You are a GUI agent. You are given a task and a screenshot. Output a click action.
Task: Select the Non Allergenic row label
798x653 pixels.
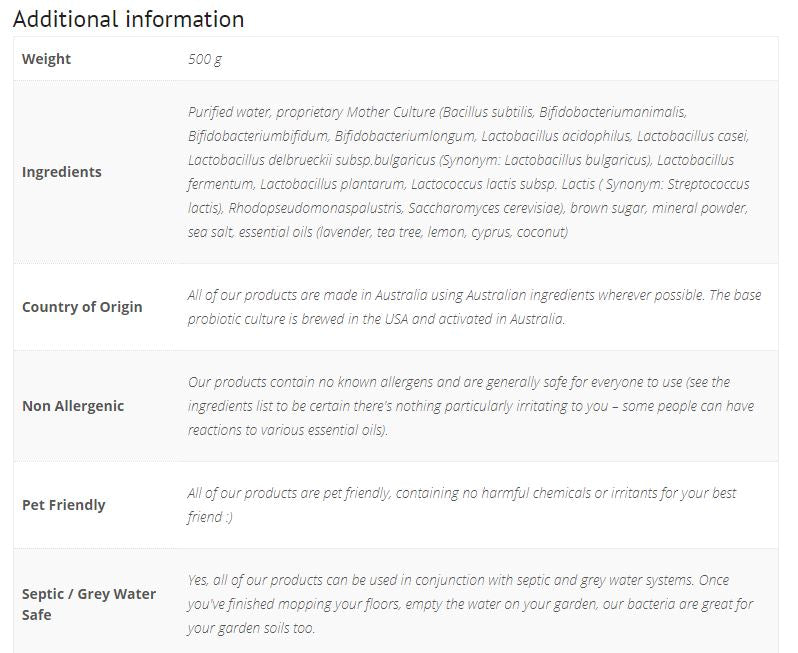(x=73, y=406)
